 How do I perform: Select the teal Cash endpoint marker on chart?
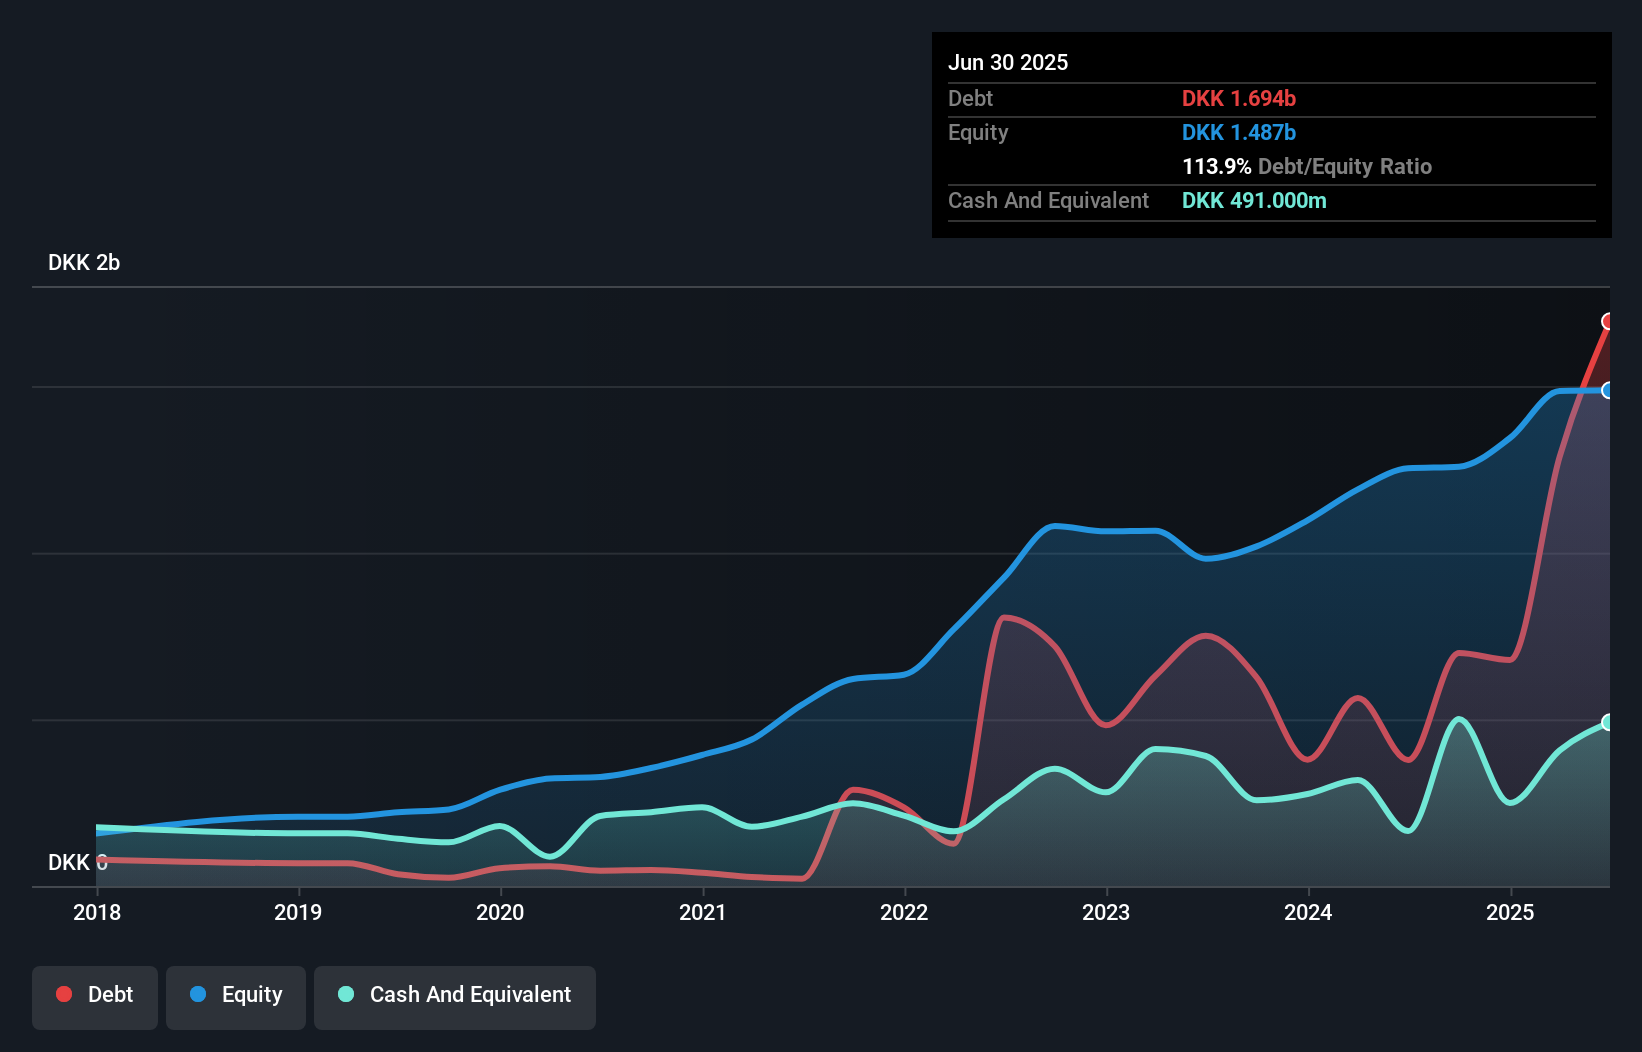1608,722
